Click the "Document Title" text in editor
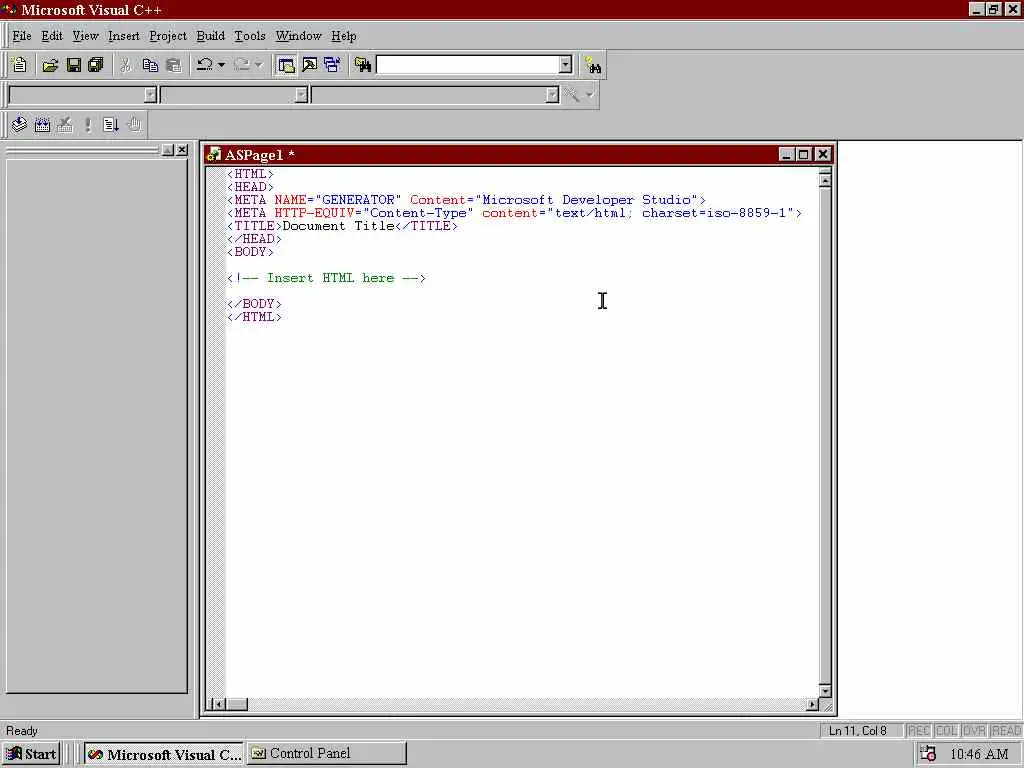1024x768 pixels. (338, 226)
